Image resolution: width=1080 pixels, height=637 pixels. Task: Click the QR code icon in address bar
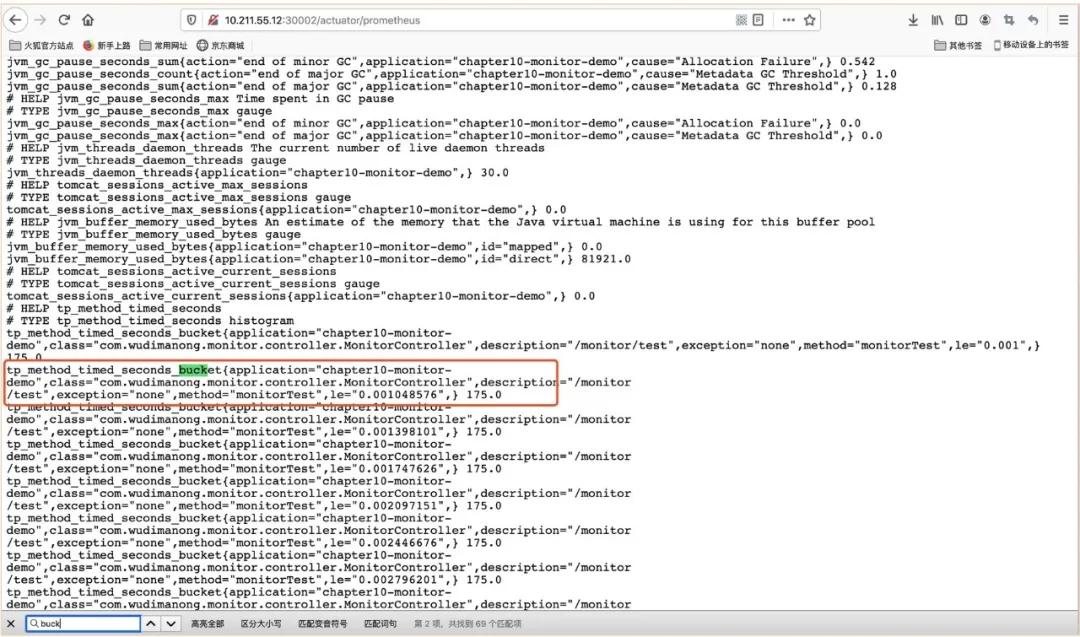coord(741,20)
